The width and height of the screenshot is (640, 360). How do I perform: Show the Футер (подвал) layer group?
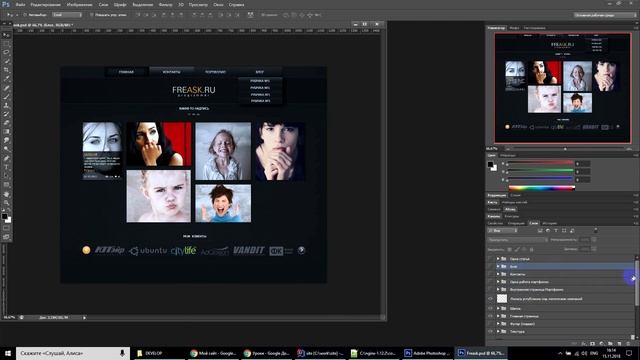490,324
